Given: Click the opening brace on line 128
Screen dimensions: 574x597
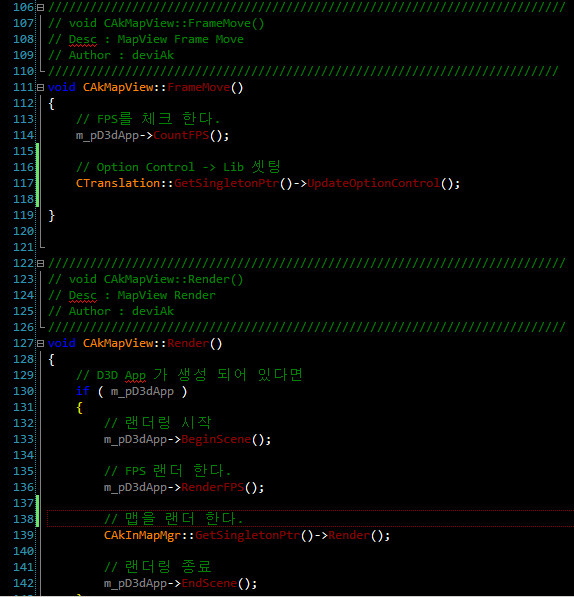Looking at the screenshot, I should coord(52,359).
